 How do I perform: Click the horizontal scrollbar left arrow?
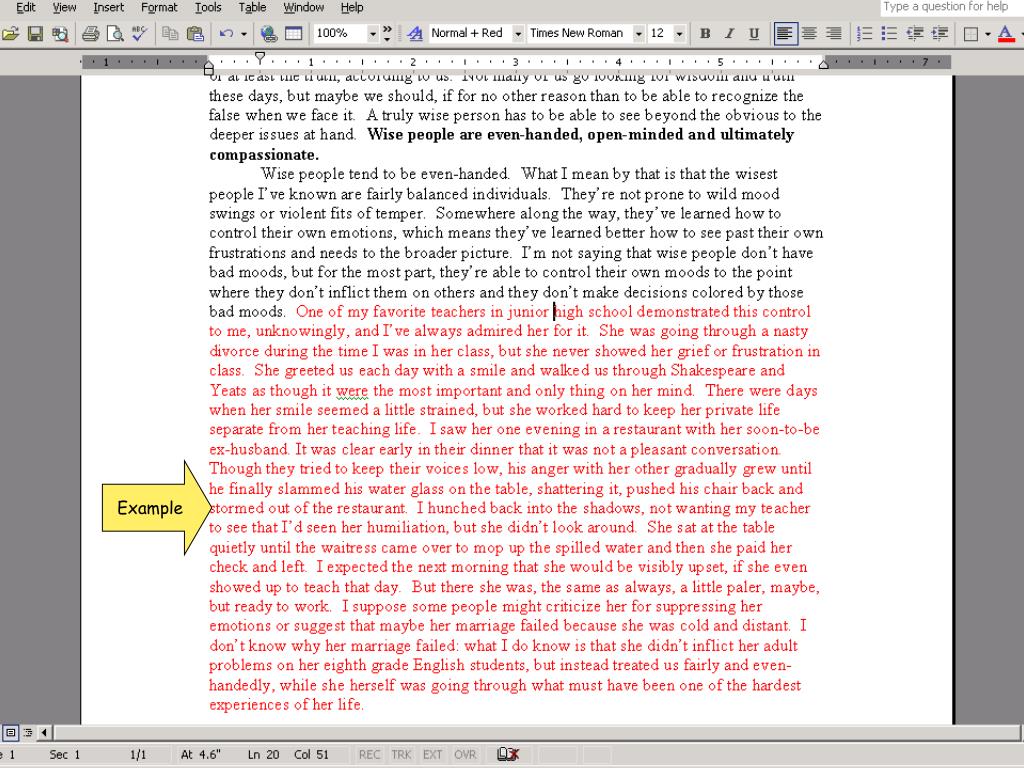point(44,733)
